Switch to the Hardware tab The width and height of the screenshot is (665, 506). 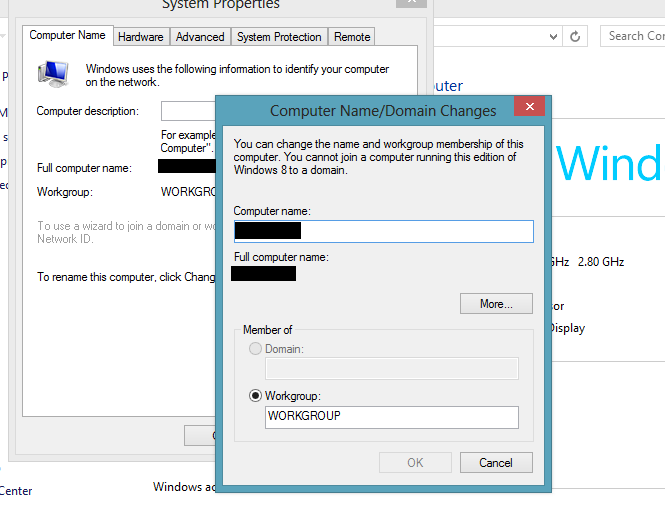141,37
